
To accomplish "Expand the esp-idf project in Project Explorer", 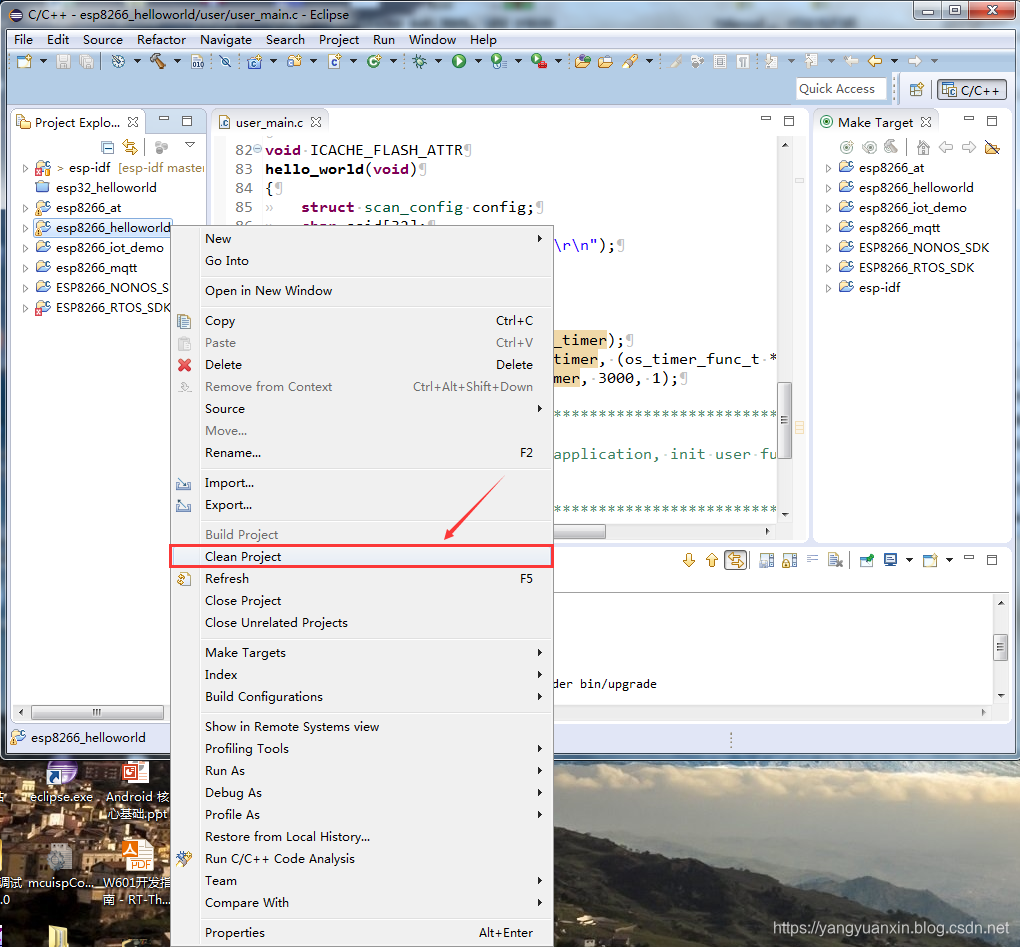I will [25, 168].
